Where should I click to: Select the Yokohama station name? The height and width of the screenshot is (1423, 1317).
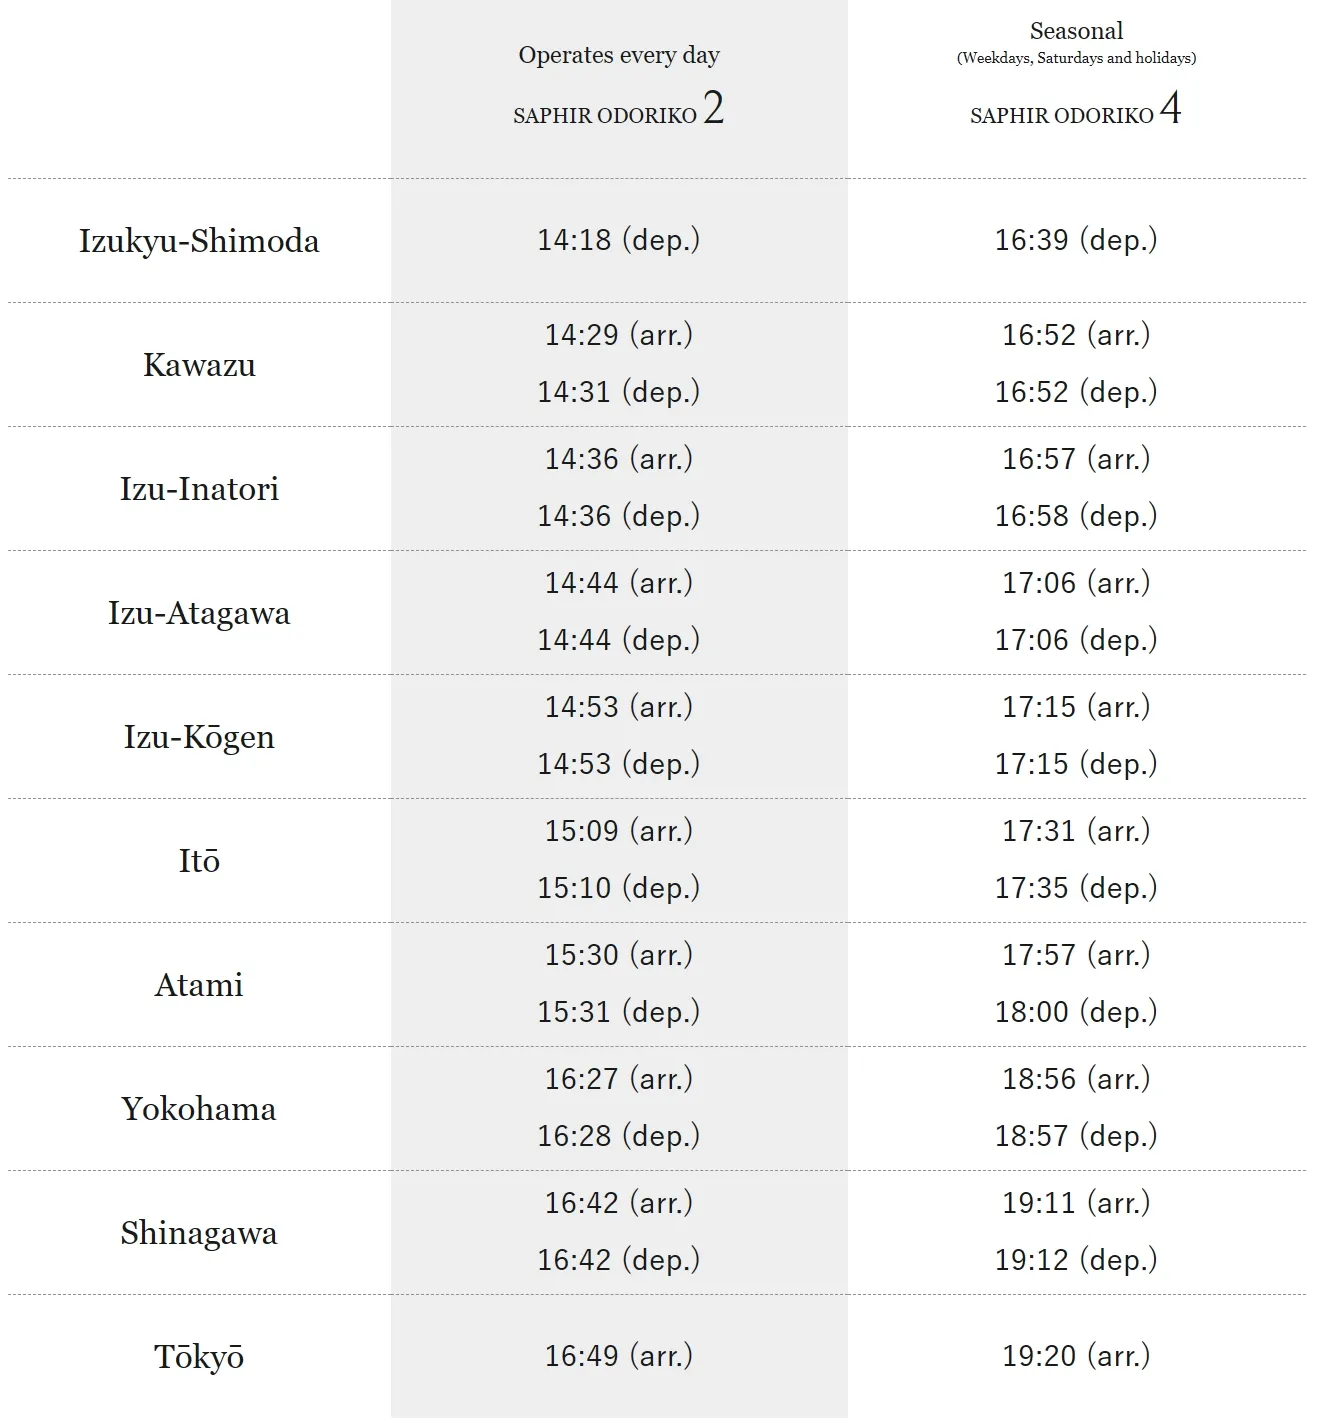[x=199, y=1109]
